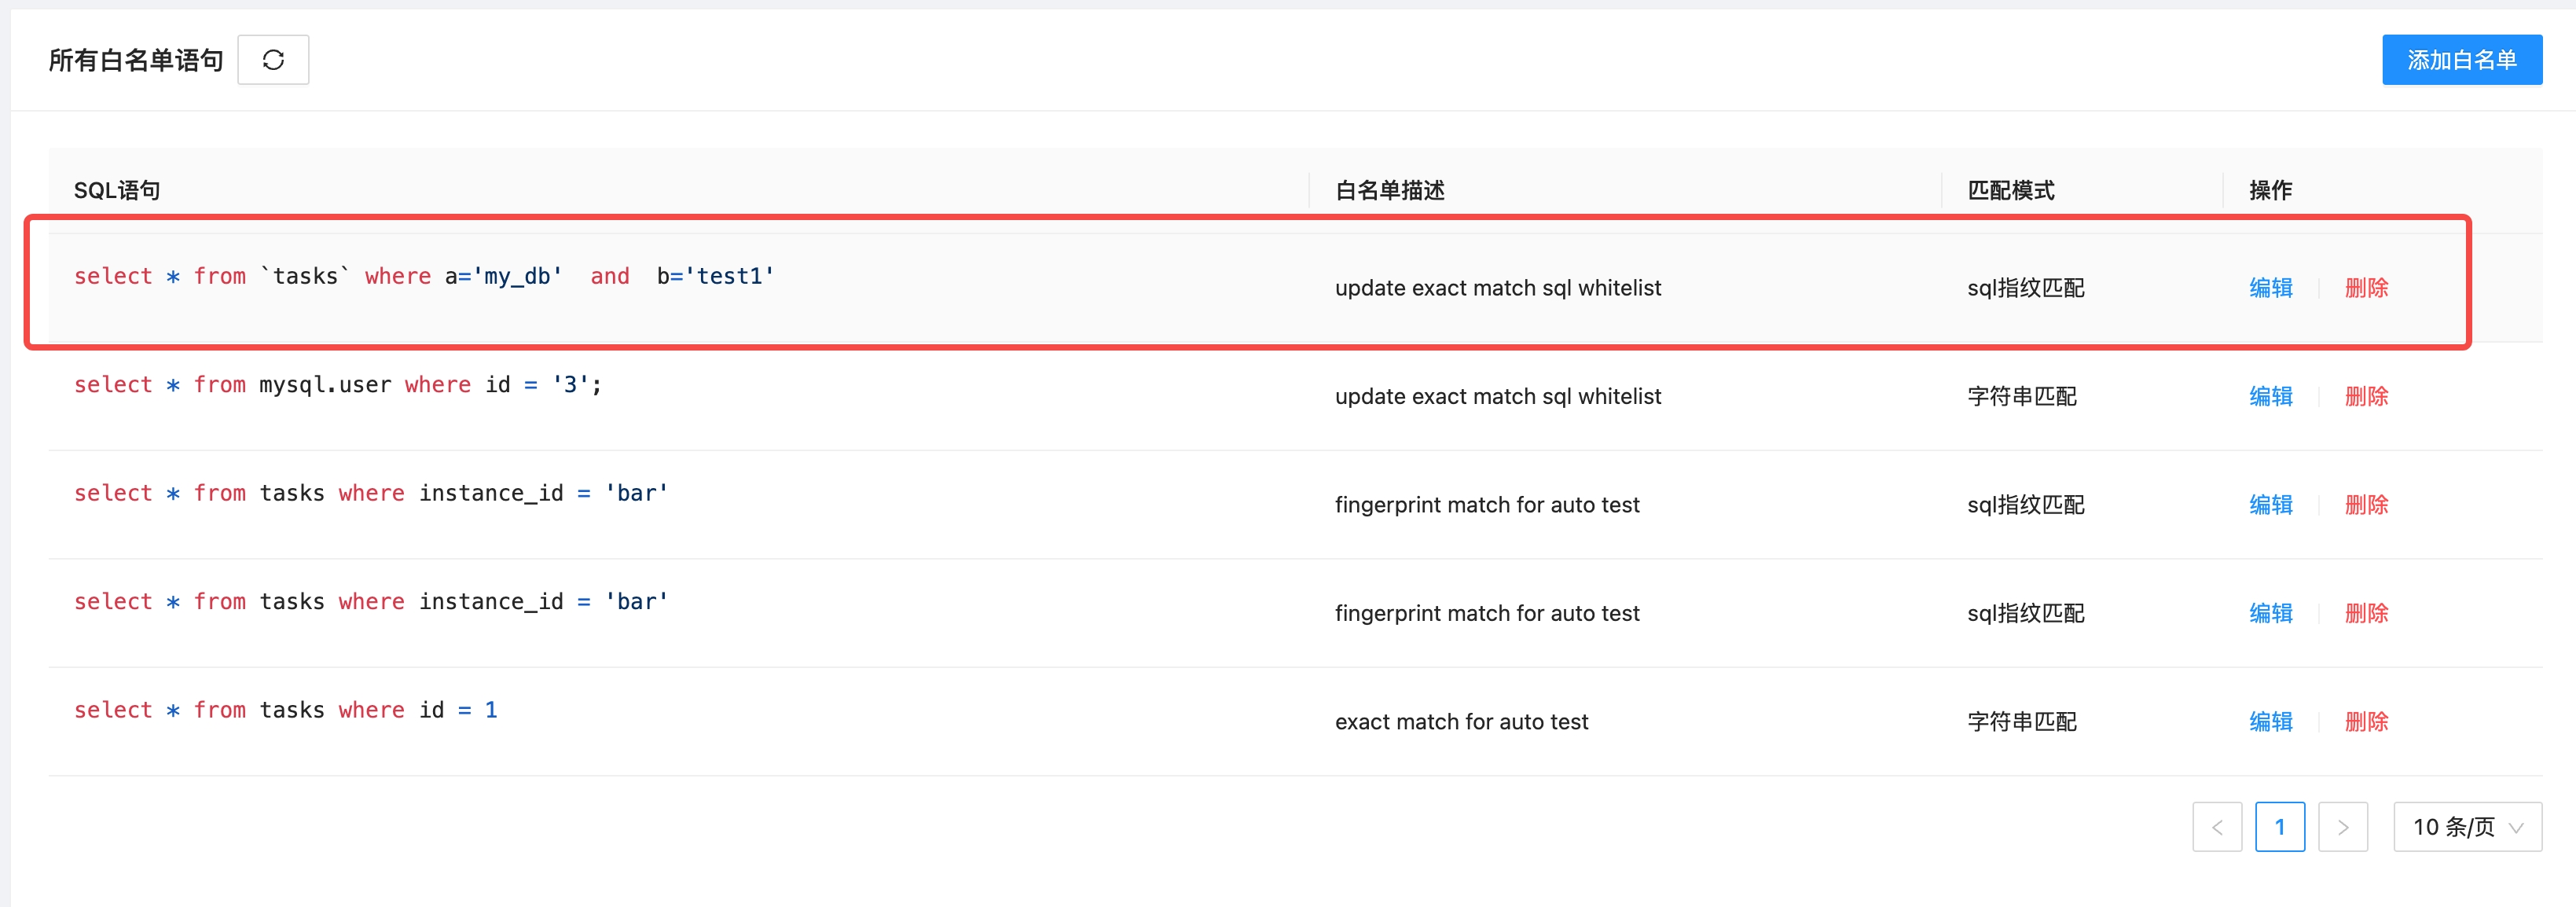Go to previous page arrow
2576x907 pixels.
pos(2217,827)
